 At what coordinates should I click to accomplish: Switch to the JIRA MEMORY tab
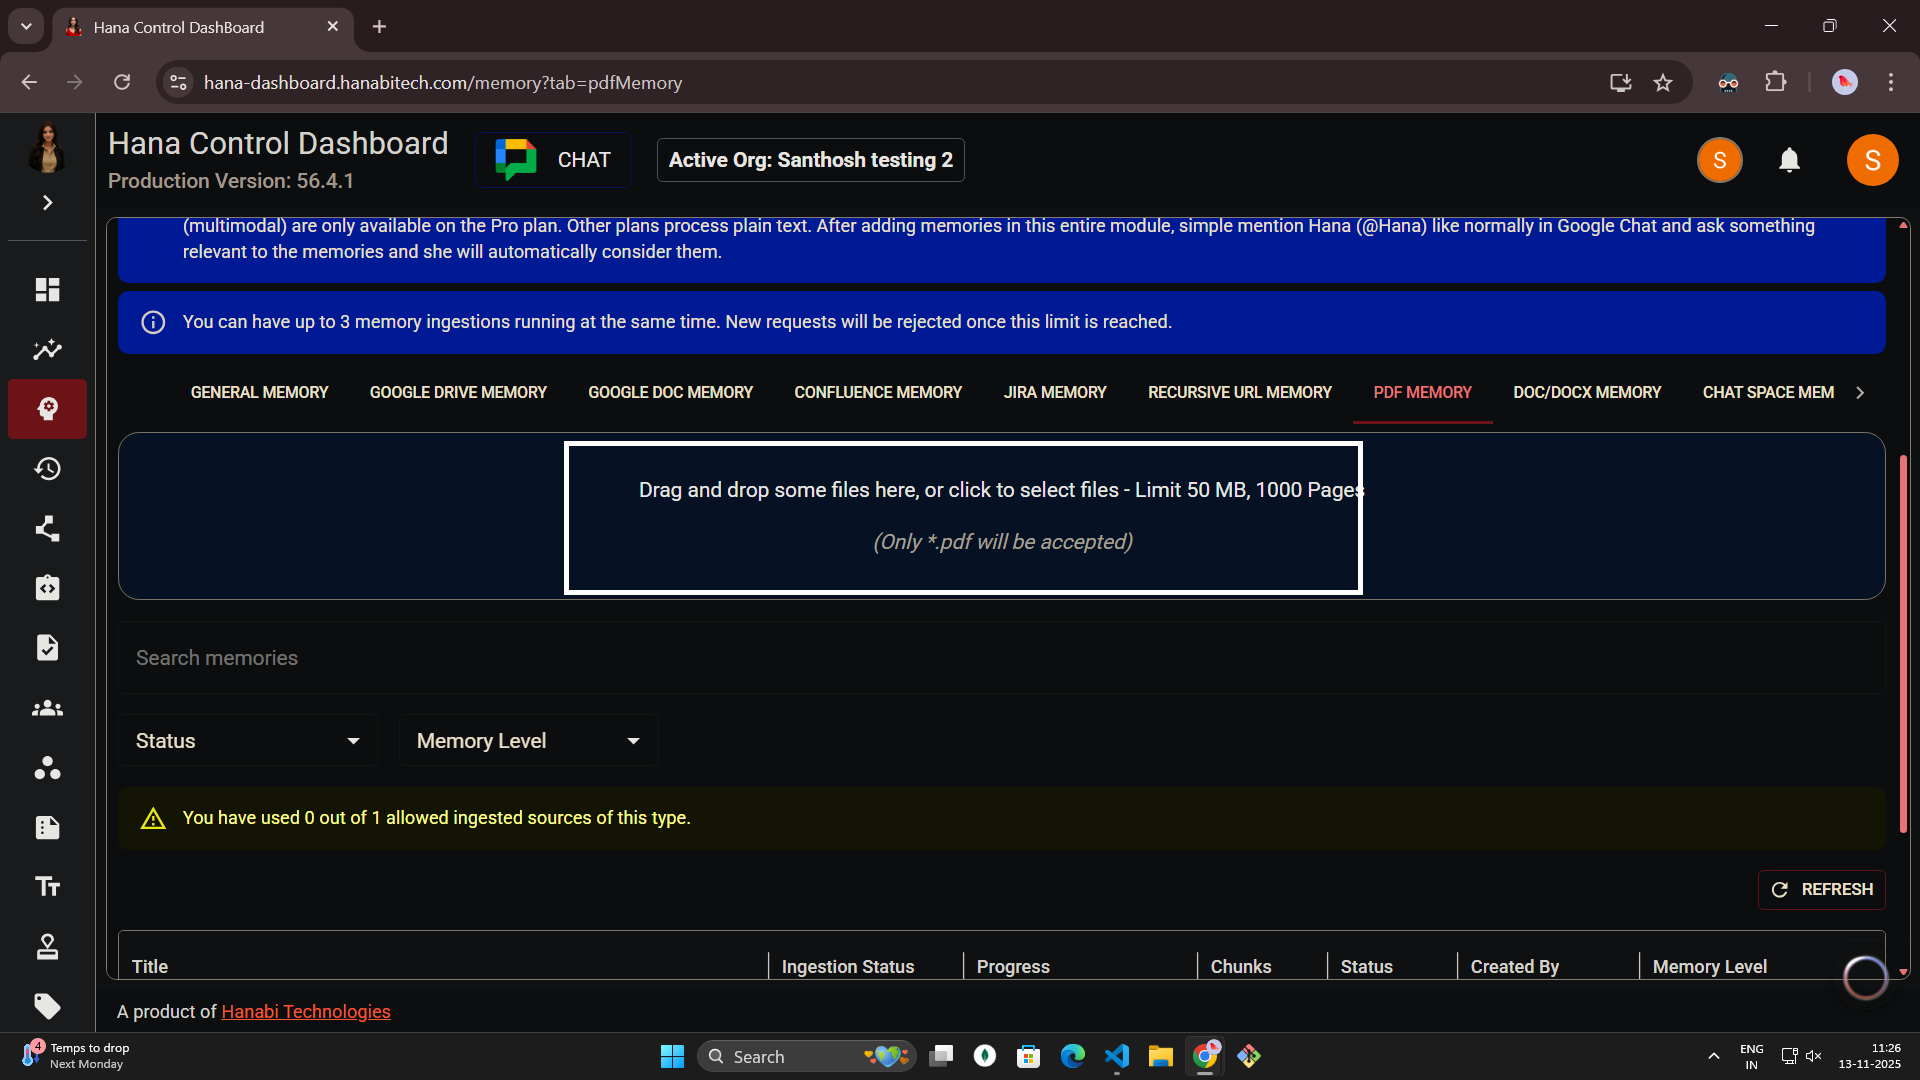pyautogui.click(x=1054, y=392)
